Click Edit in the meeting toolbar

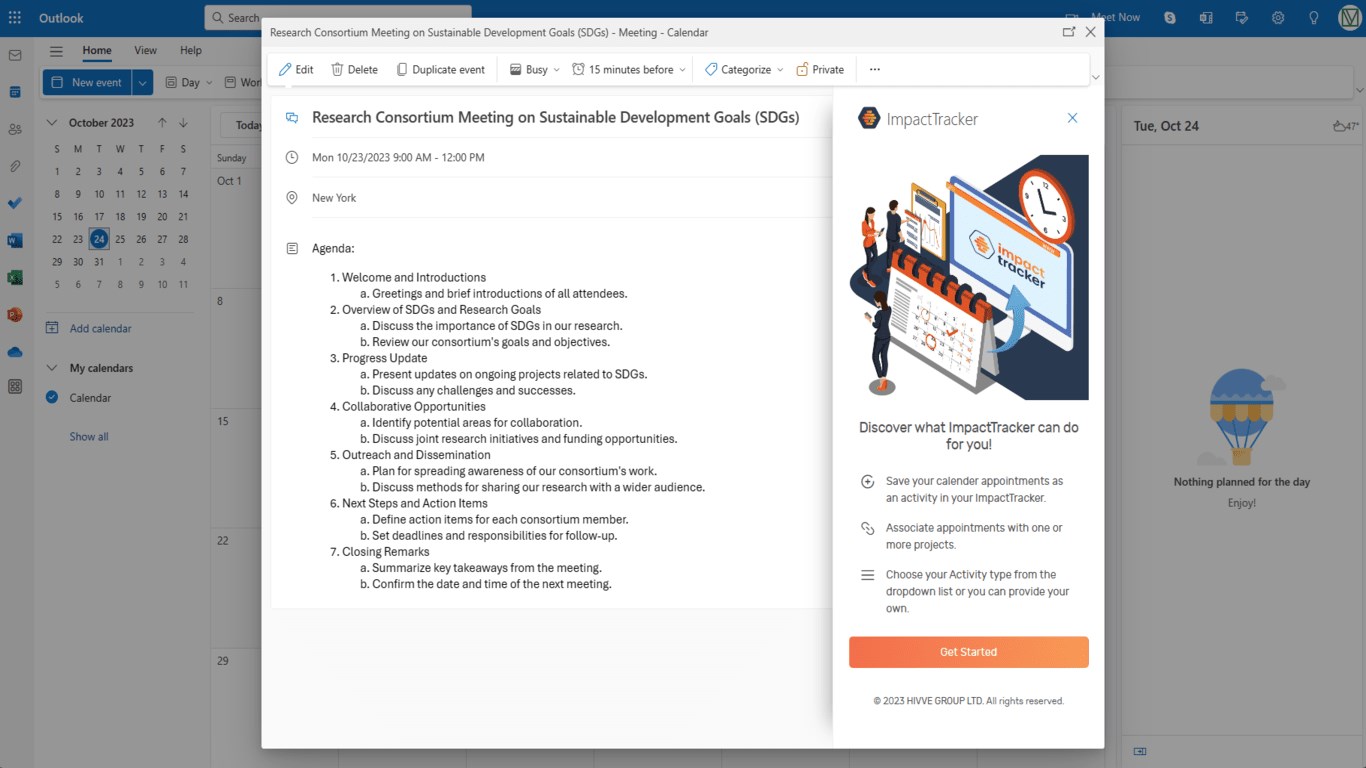[296, 70]
